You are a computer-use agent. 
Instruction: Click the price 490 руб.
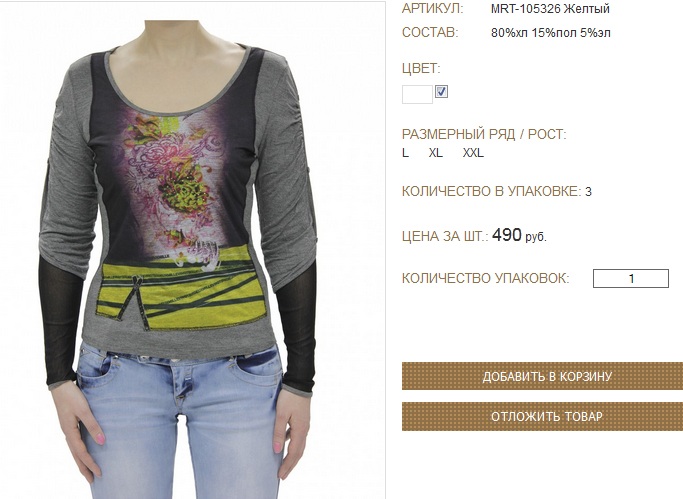[519, 236]
